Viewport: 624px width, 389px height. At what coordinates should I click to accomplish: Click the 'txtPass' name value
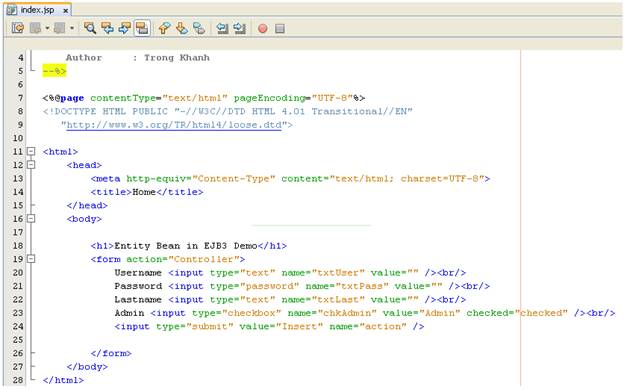click(362, 286)
